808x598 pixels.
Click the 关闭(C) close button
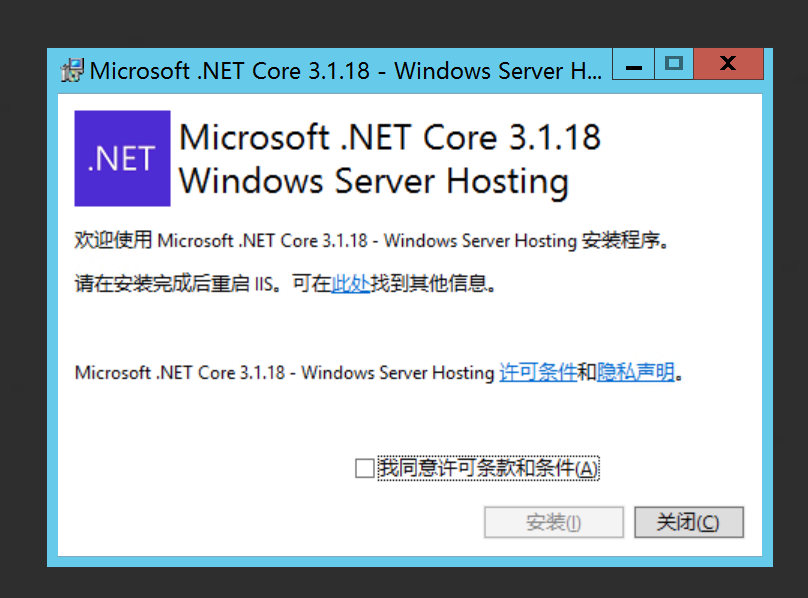pos(689,522)
